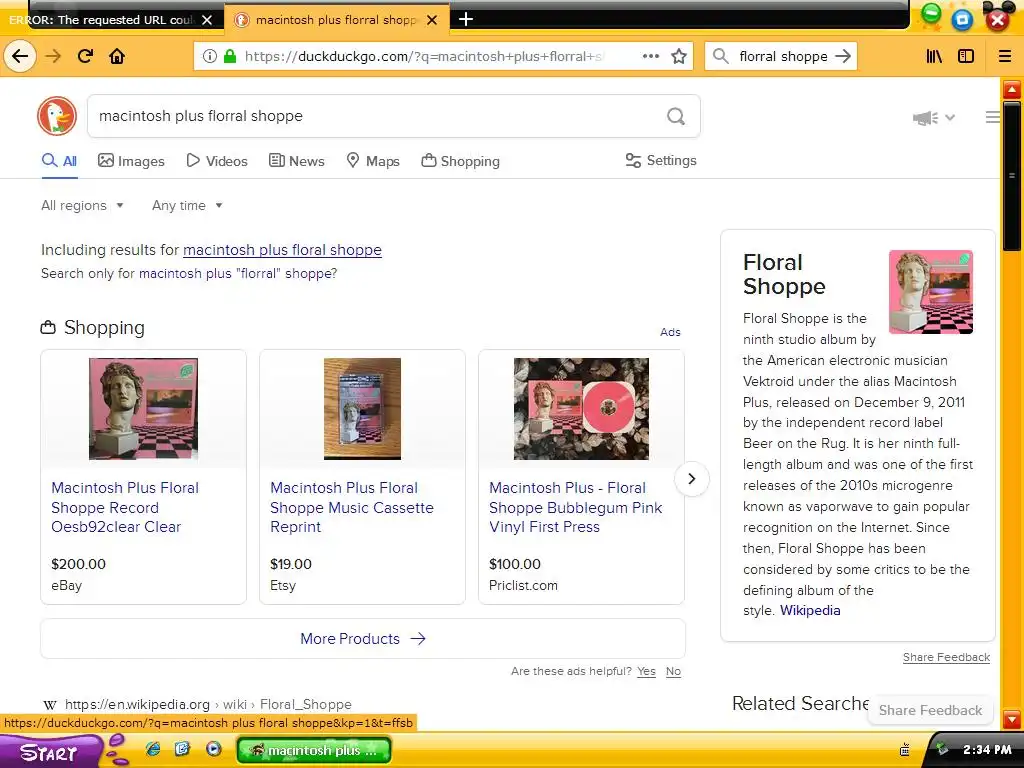The image size is (1024, 768).
Task: Open Wikipedia link in Floral Shoppe panel
Action: pos(810,610)
